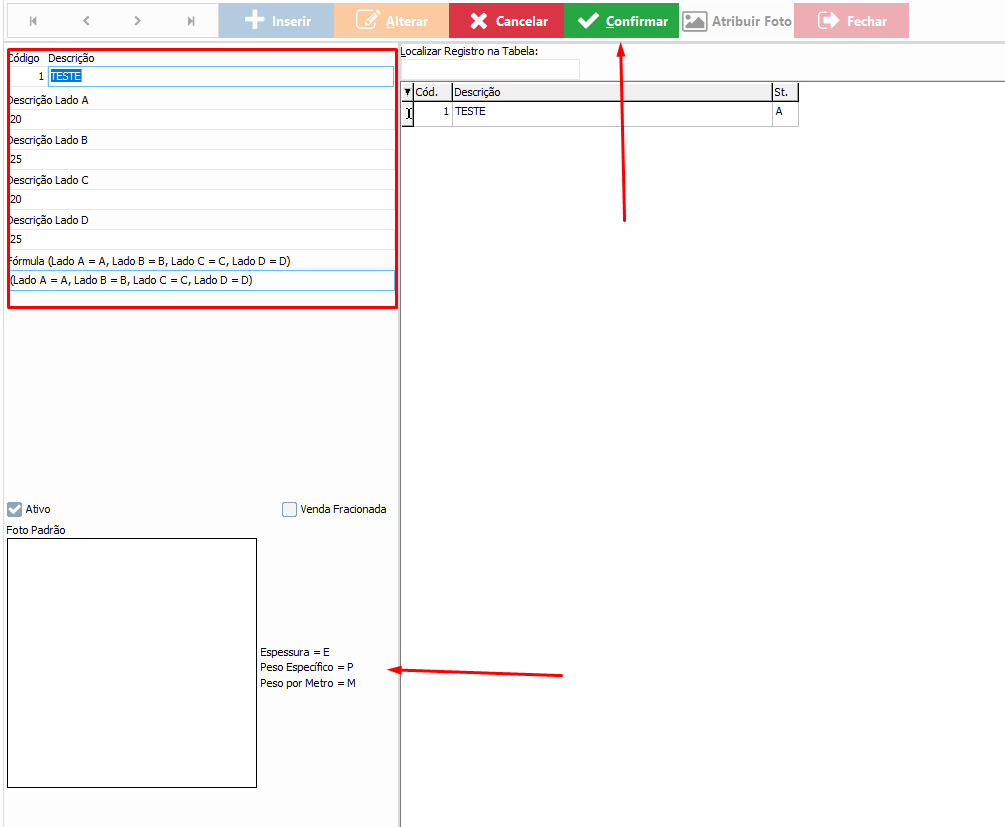
Task: Click the Alterar edit button
Action: pos(391,21)
